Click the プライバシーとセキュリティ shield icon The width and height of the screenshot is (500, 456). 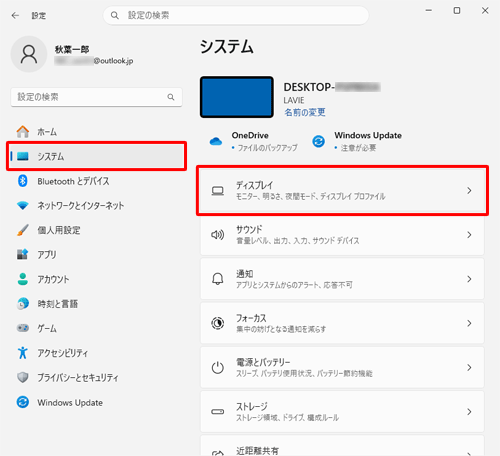click(23, 377)
